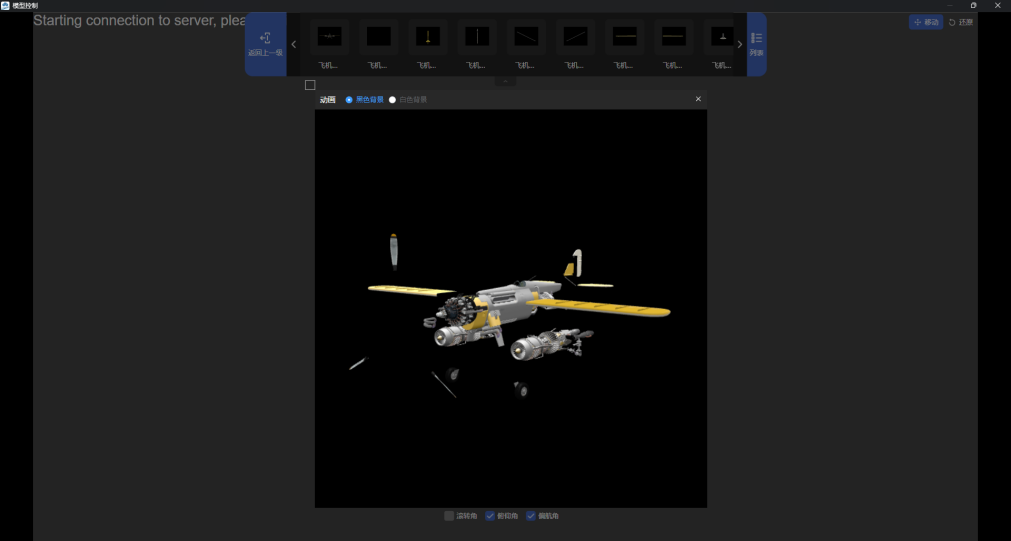Collapse the thumbnail strip with the up caret
The height and width of the screenshot is (541, 1011).
pyautogui.click(x=505, y=81)
